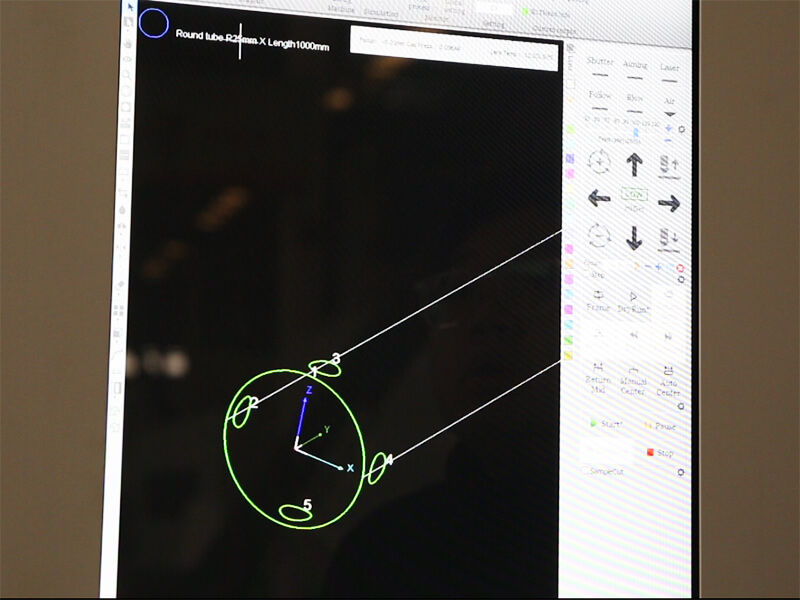
Task: Click the 'Round tube R25mm X Length1000mm' label
Action: tap(252, 40)
